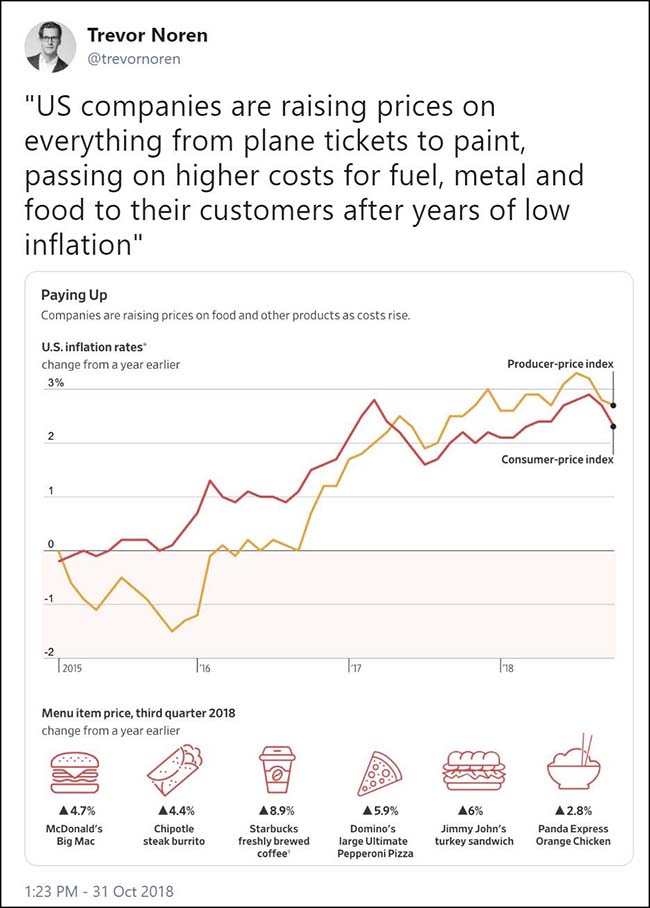Click the Jimmy John's sandwich icon
Image resolution: width=650 pixels, height=908 pixels.
tap(474, 770)
